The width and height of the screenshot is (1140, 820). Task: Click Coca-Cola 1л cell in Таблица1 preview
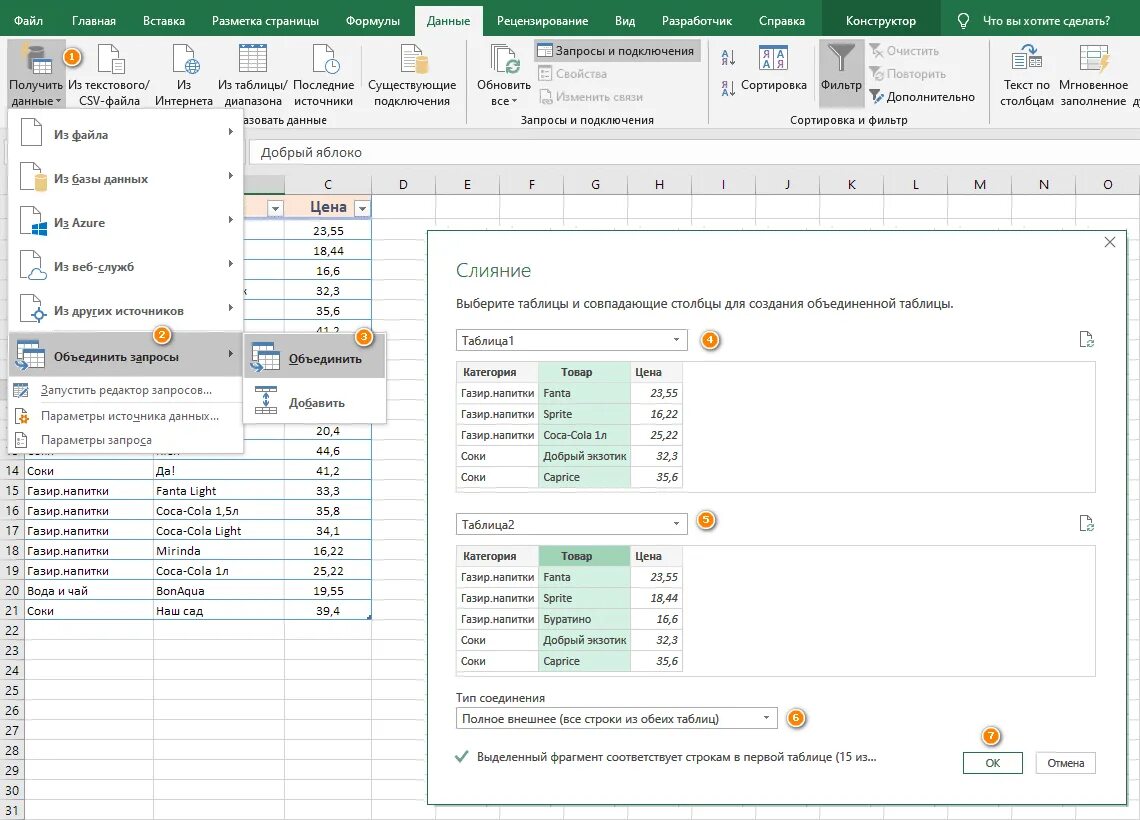[x=584, y=435]
